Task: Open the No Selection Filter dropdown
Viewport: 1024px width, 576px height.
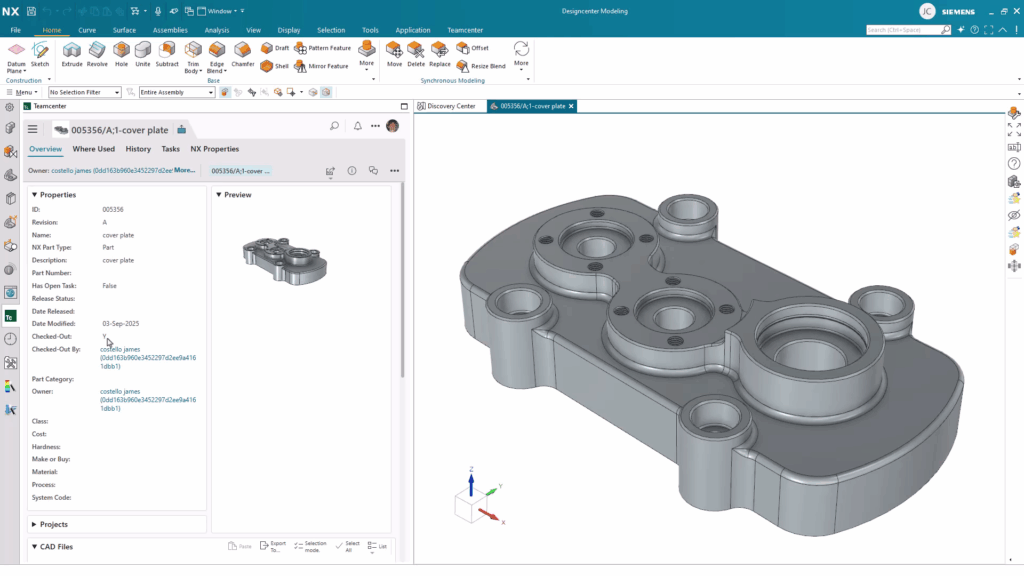Action: pyautogui.click(x=84, y=92)
